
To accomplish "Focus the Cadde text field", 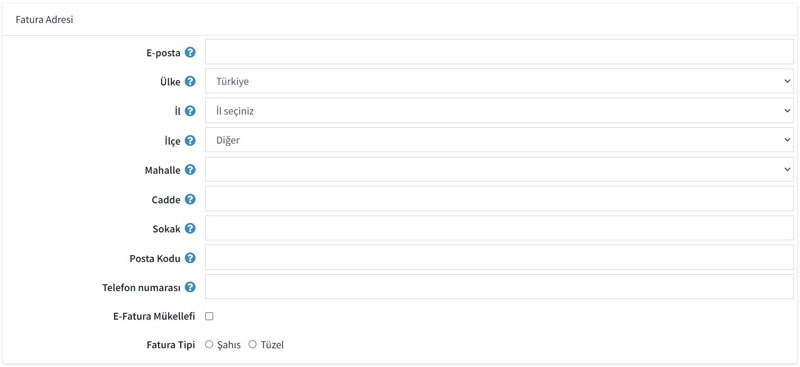I will [x=499, y=199].
